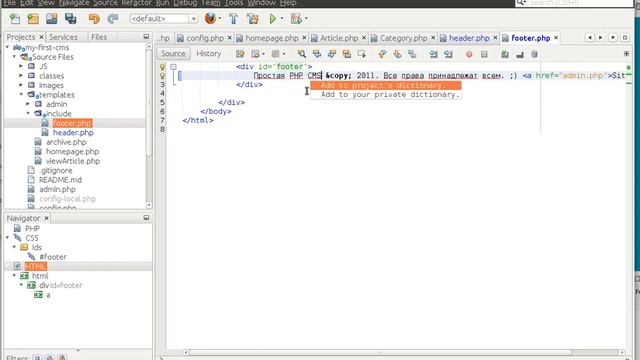Click the Shift Line Right icon
Screen dimensions: 640x360
pyautogui.click(x=448, y=54)
